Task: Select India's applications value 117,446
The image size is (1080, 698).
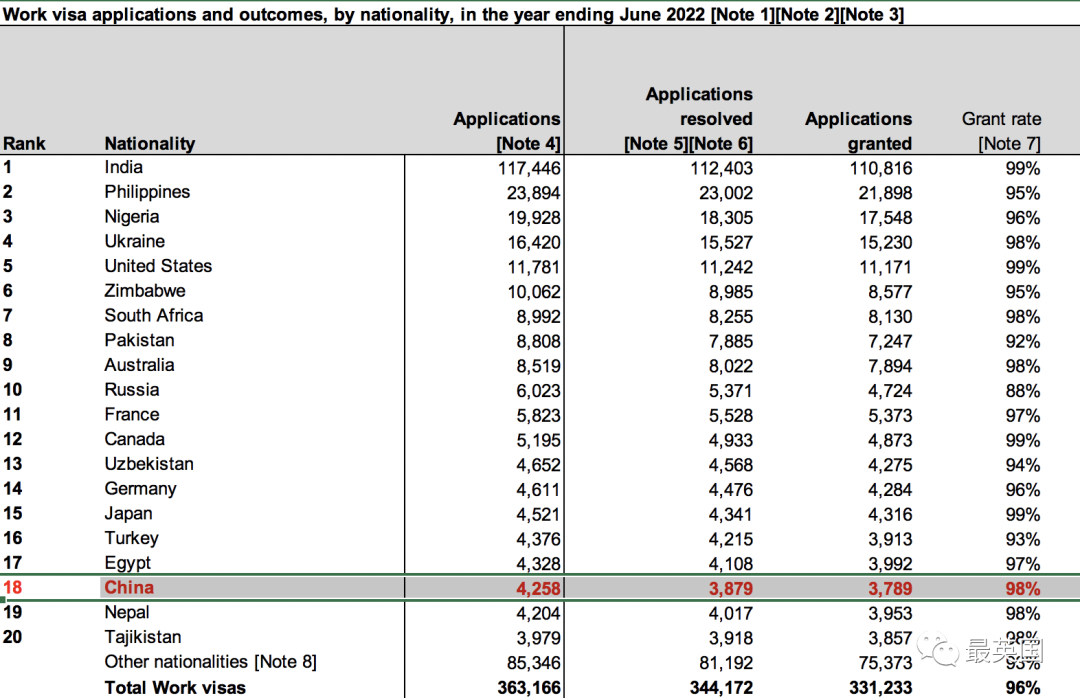Action: 529,169
